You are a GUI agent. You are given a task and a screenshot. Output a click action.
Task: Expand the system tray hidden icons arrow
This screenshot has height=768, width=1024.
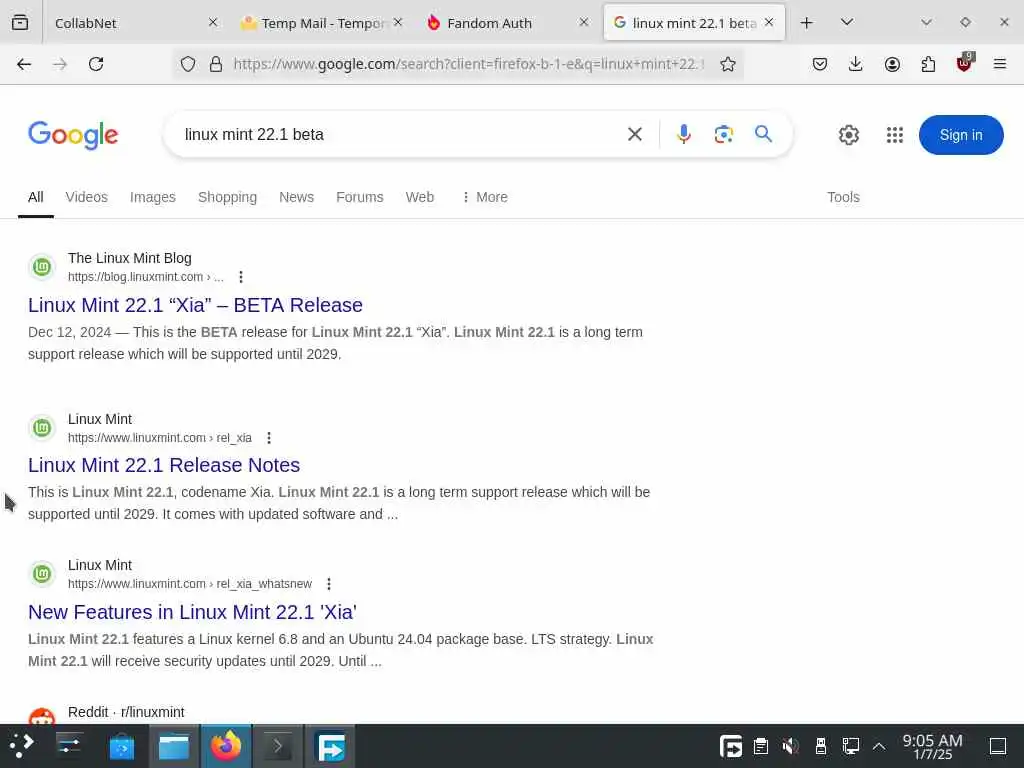coord(879,746)
